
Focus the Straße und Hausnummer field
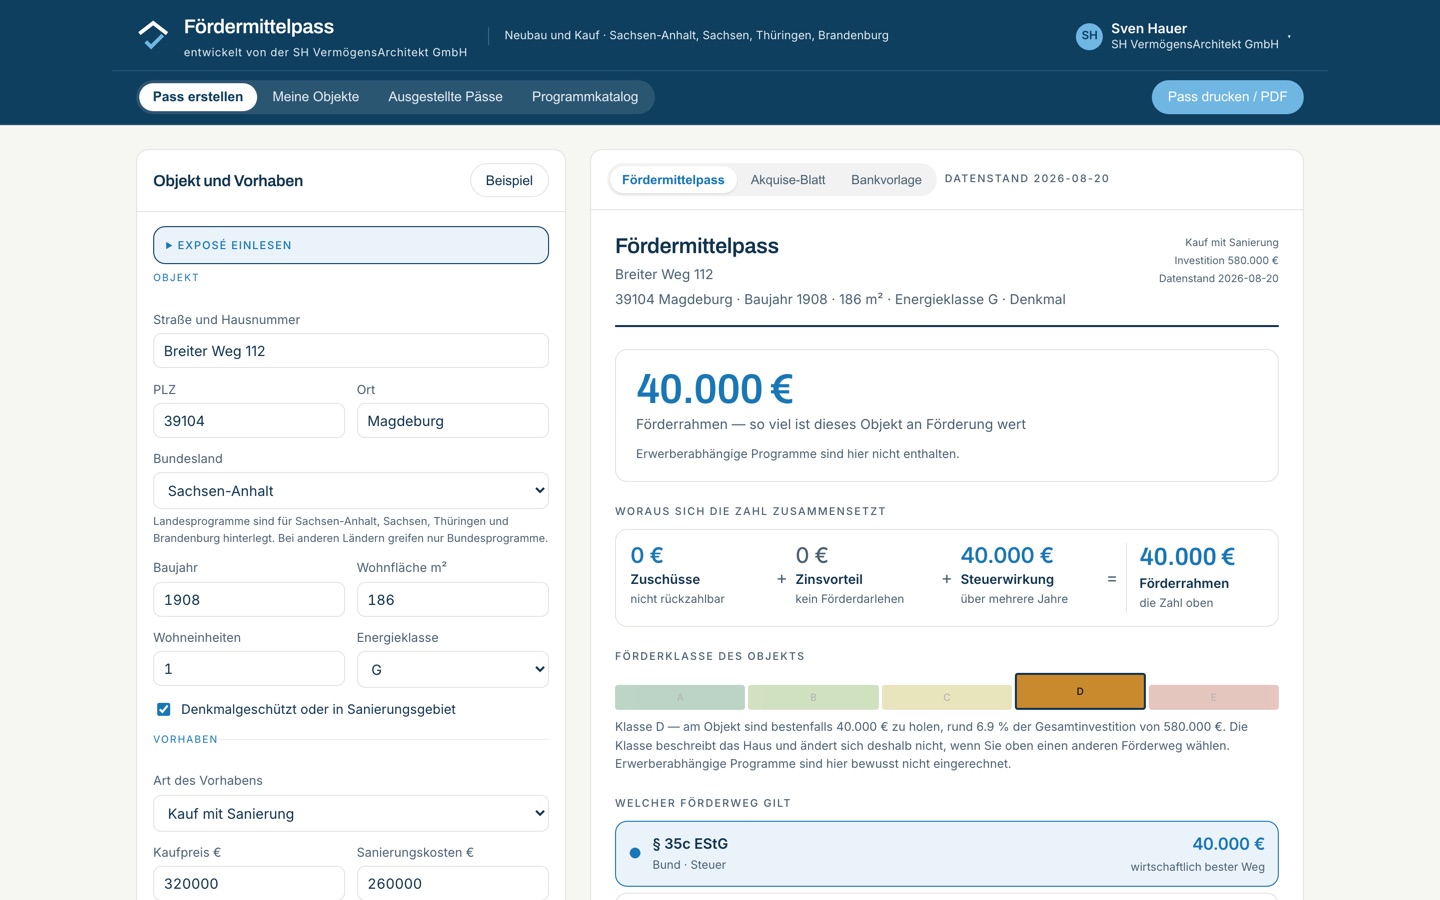[351, 351]
